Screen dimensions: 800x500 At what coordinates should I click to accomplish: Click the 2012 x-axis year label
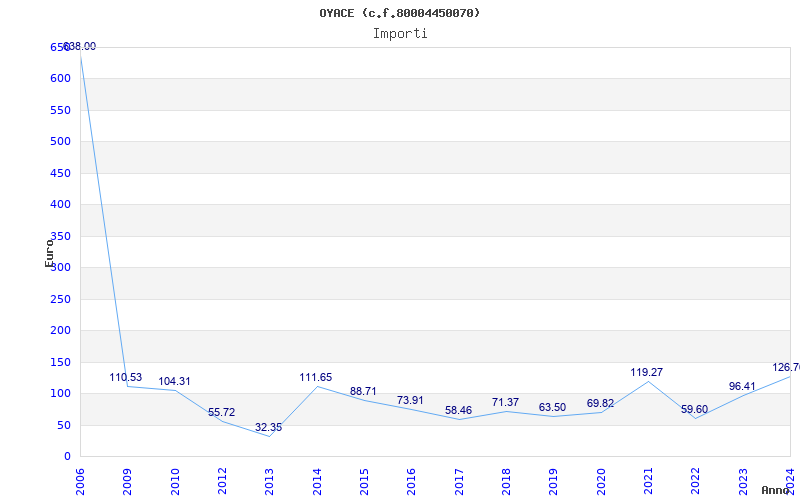point(222,482)
